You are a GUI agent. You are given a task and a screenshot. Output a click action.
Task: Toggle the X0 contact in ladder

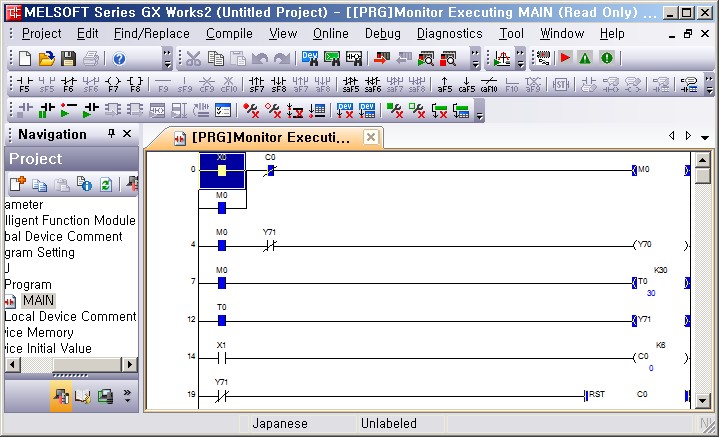tap(221, 170)
